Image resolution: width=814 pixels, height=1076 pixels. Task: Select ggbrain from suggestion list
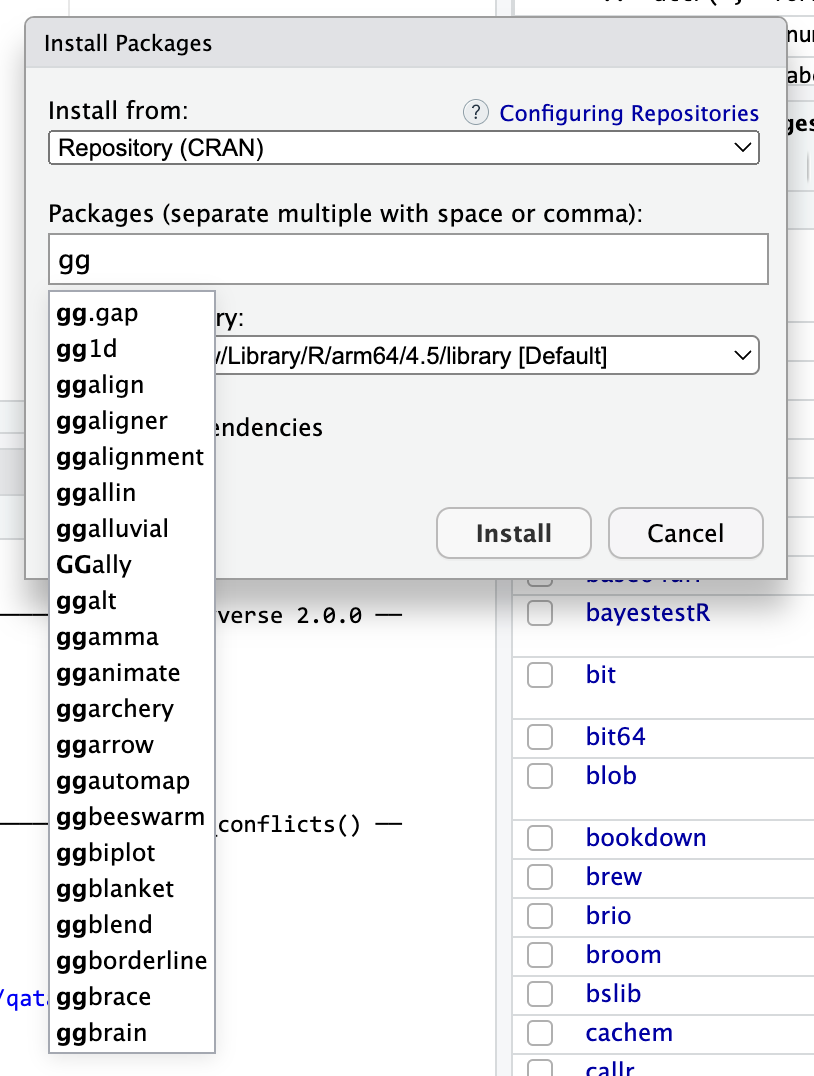(x=102, y=1033)
